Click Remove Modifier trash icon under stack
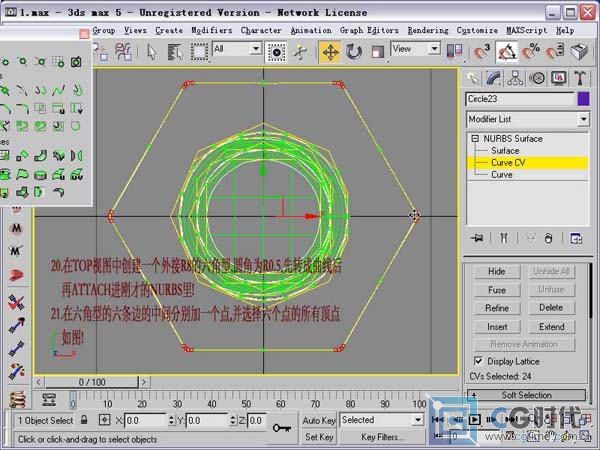The height and width of the screenshot is (450, 600). click(x=548, y=238)
